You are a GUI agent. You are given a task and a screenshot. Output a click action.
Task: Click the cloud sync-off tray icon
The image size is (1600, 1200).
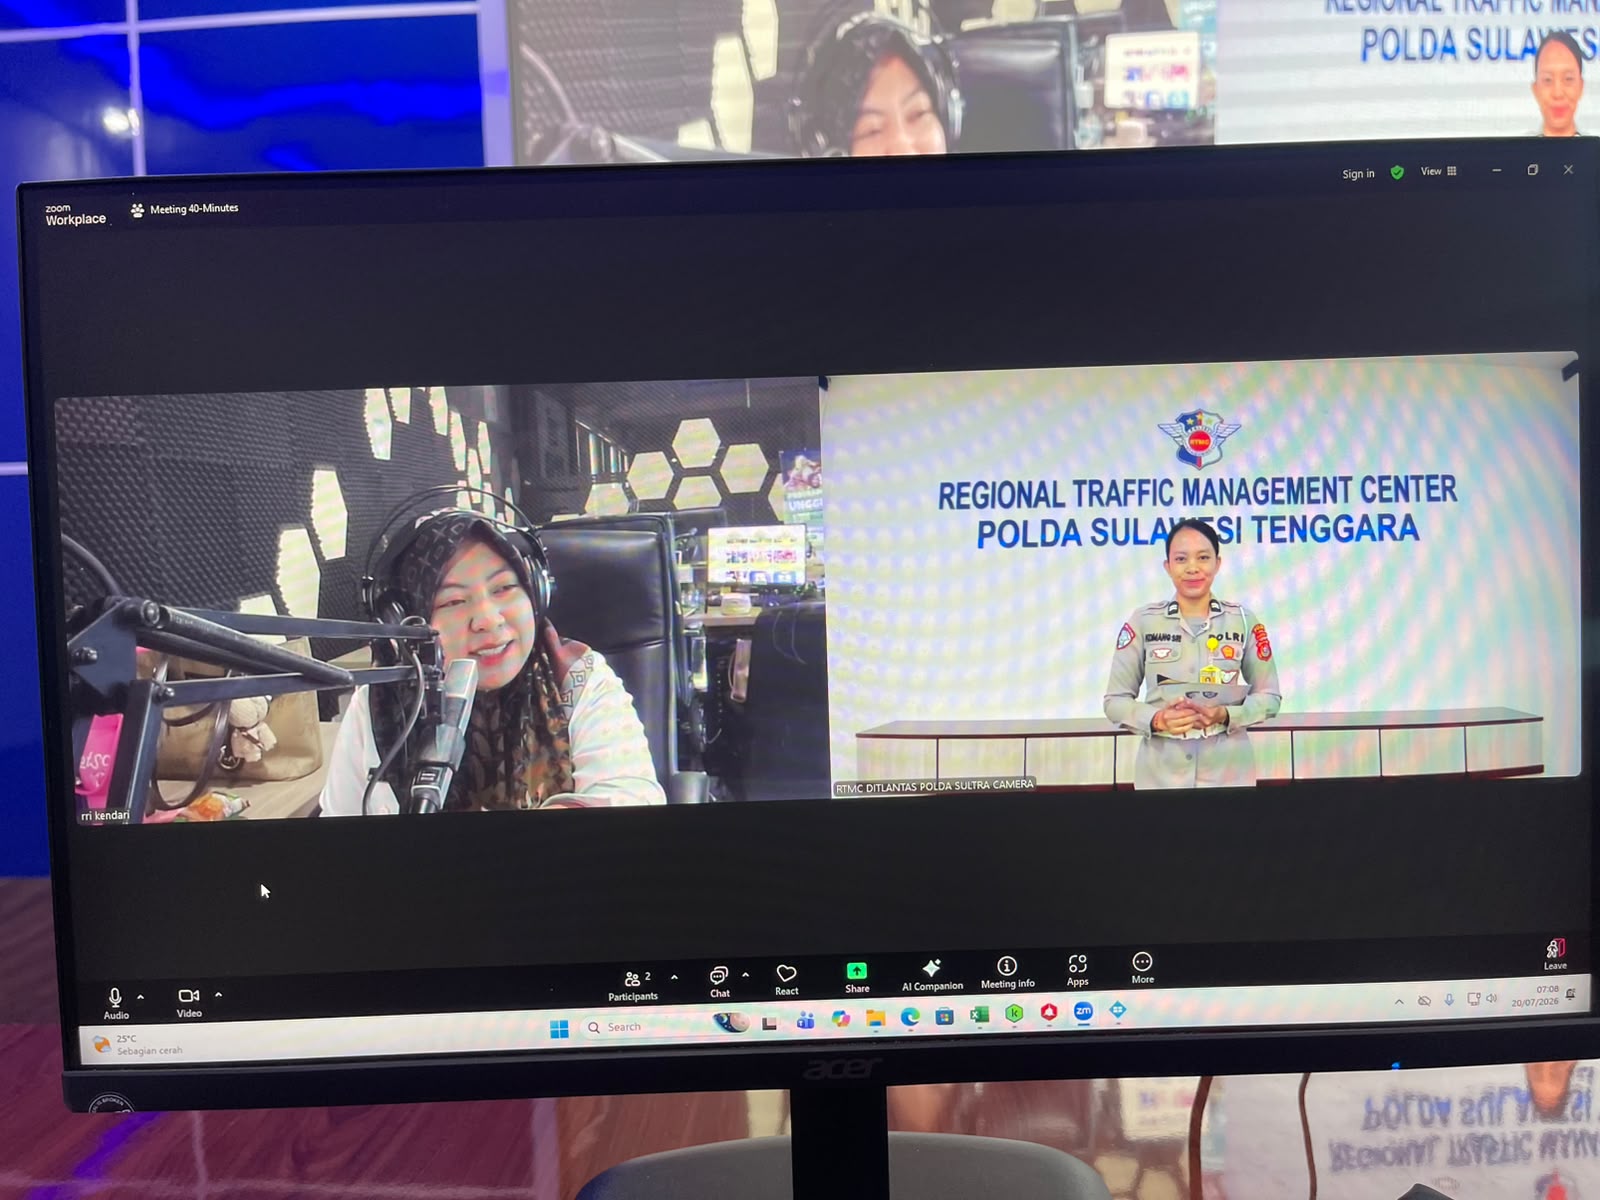pos(1424,1000)
